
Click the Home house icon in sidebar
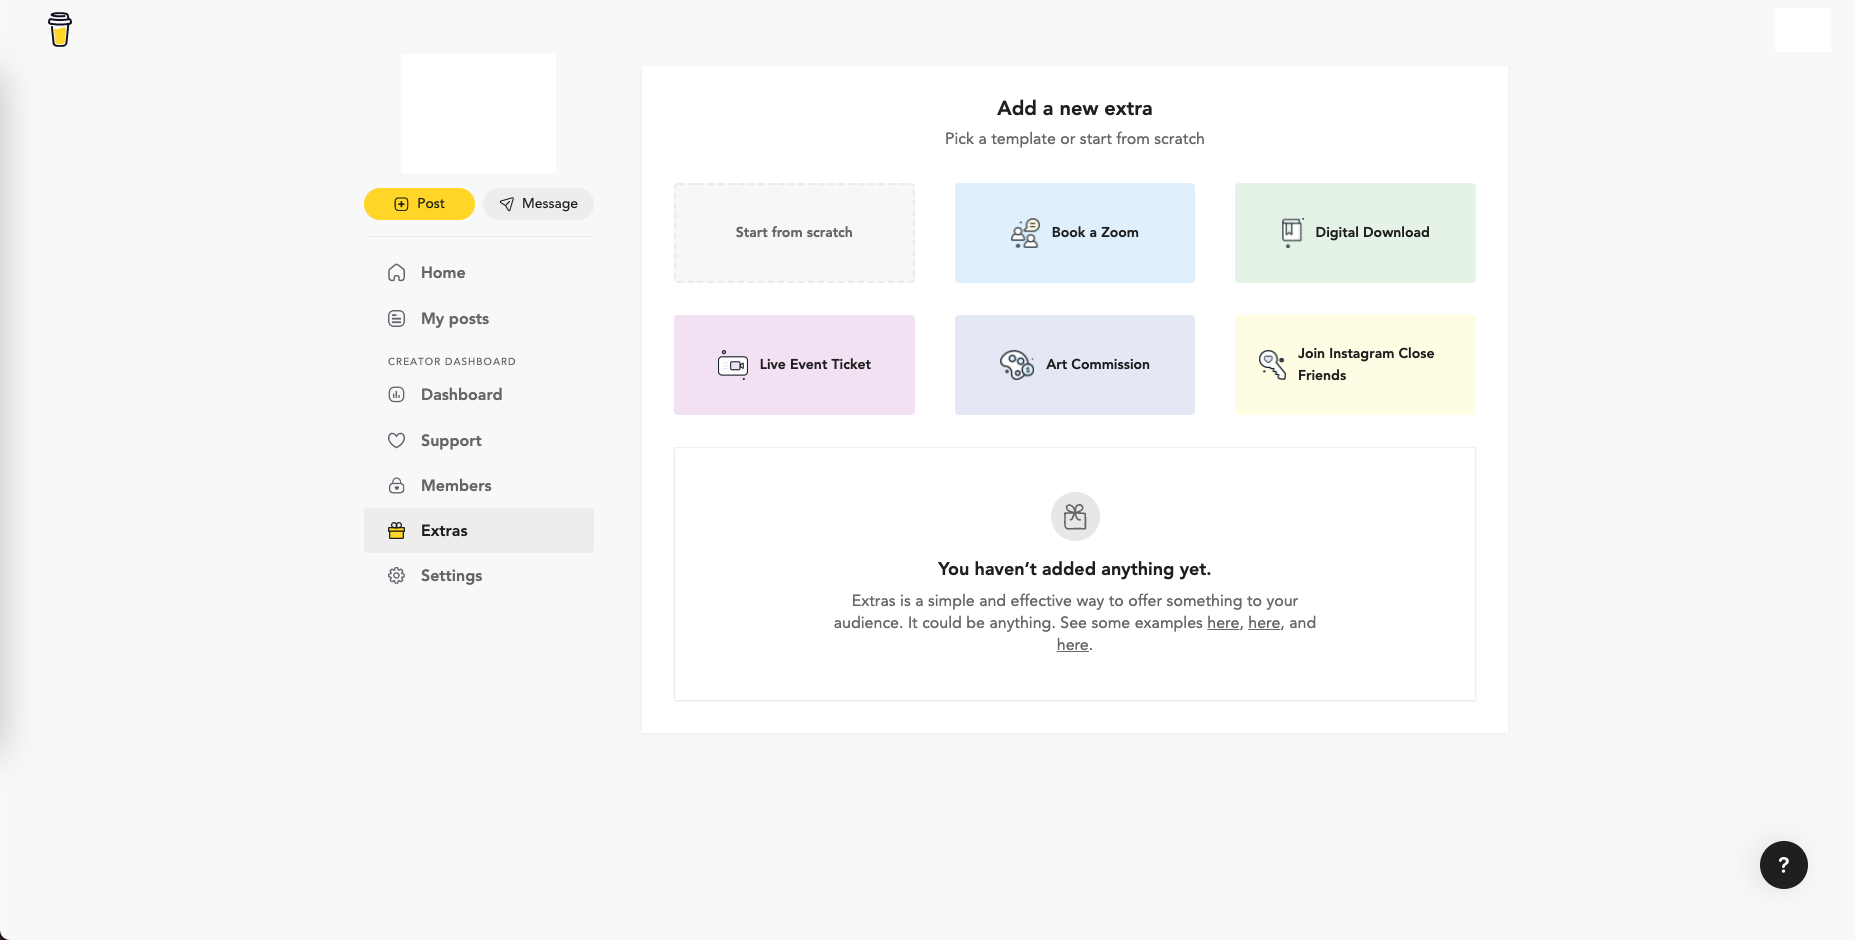point(397,272)
